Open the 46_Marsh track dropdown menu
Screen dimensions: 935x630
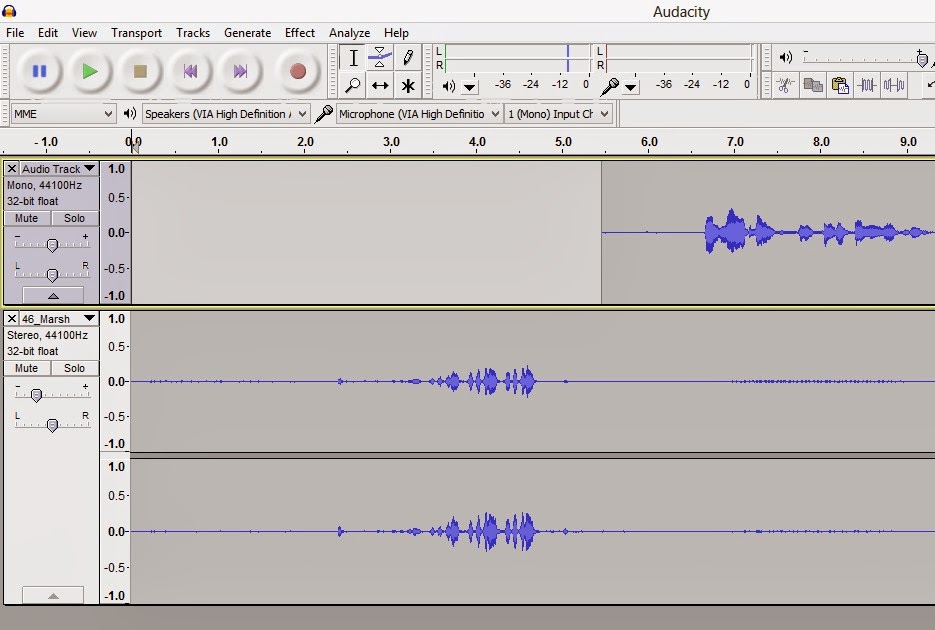tap(58, 319)
